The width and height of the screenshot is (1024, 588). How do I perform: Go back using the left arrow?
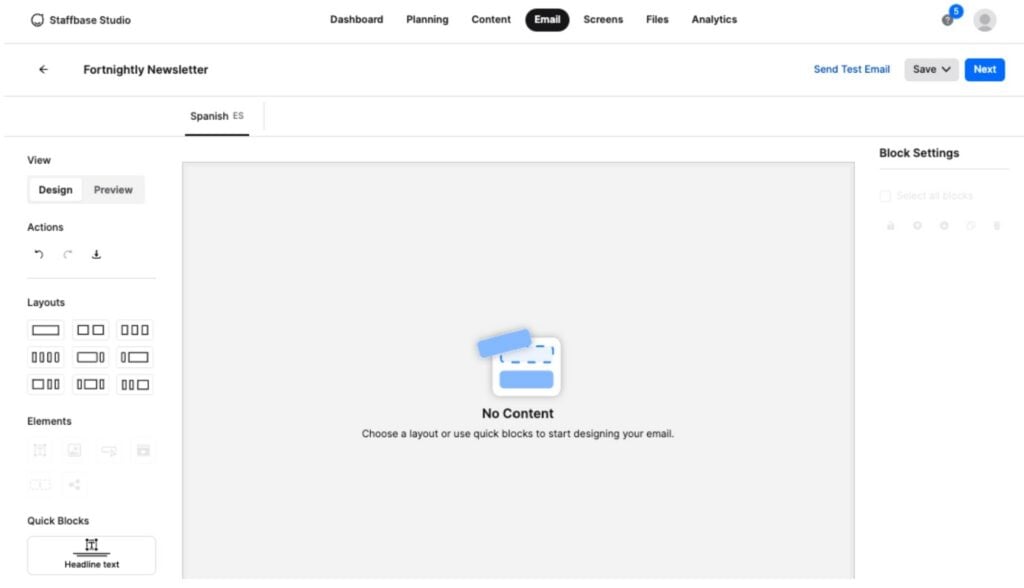tap(43, 69)
